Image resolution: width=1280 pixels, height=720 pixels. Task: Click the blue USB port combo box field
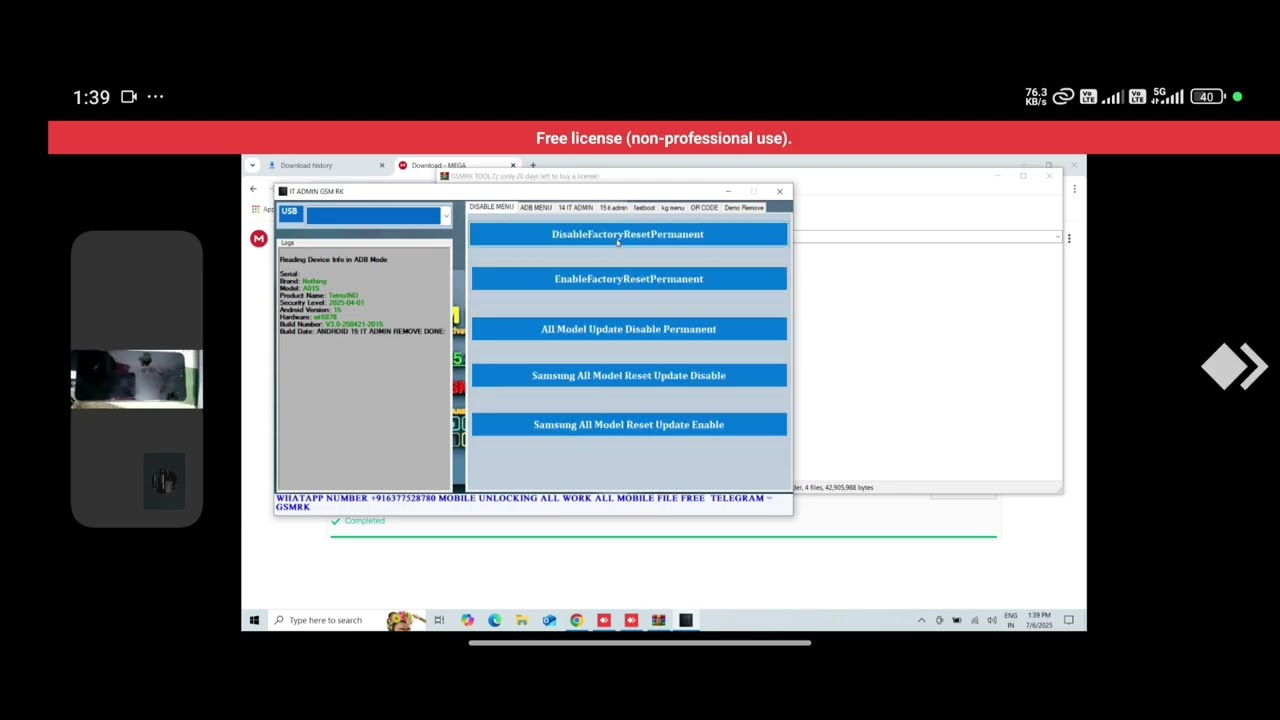click(x=373, y=216)
